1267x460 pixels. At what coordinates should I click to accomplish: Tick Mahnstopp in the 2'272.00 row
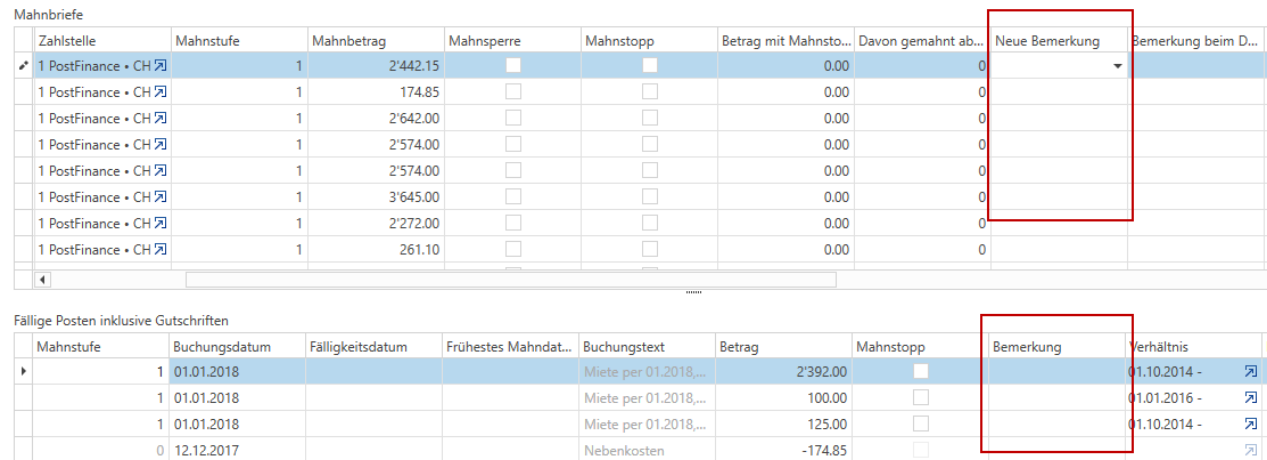tap(650, 223)
